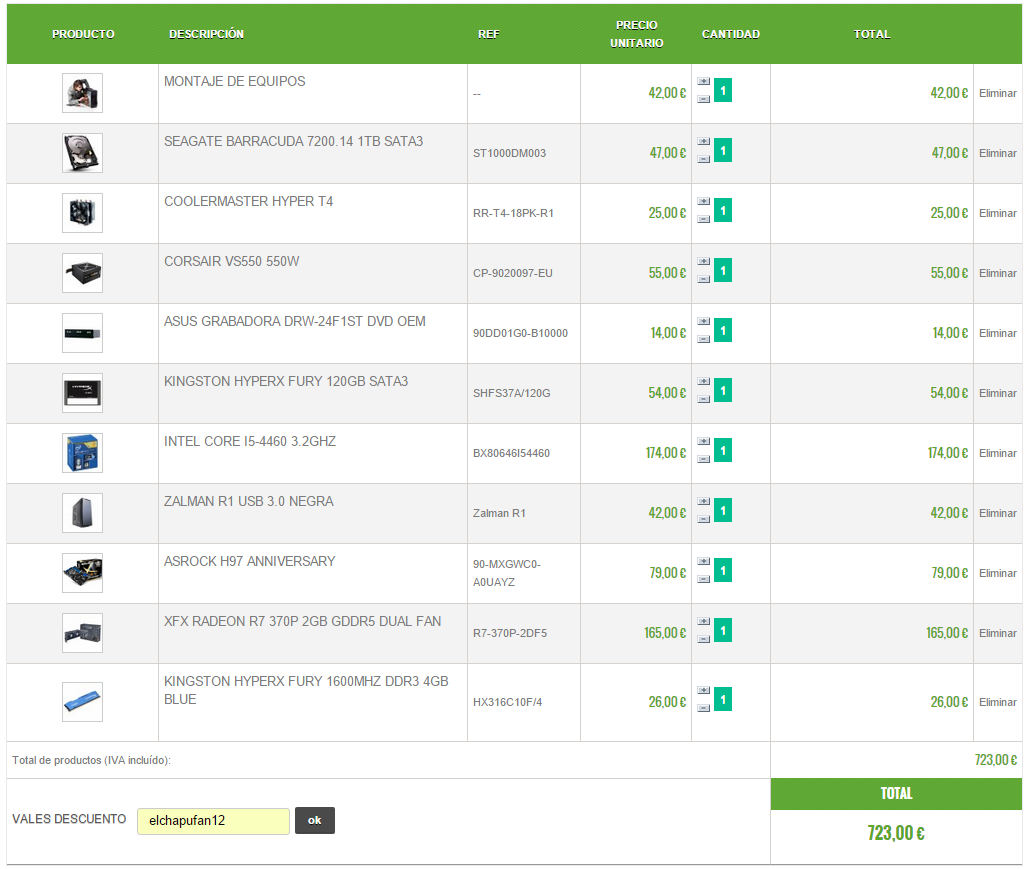The width and height of the screenshot is (1028, 869).
Task: Click the final total 723,00 €
Action: 896,833
